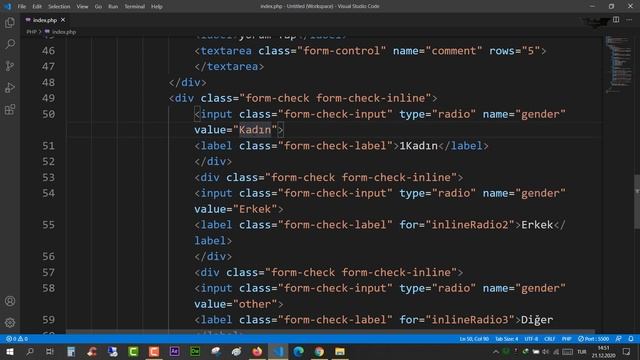This screenshot has width=640, height=360.
Task: Click Ln 50, Col 90 in status bar
Action: tap(474, 339)
